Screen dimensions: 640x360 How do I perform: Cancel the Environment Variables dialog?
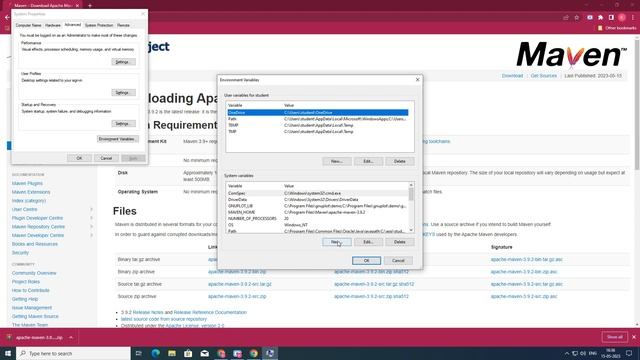[x=398, y=260]
